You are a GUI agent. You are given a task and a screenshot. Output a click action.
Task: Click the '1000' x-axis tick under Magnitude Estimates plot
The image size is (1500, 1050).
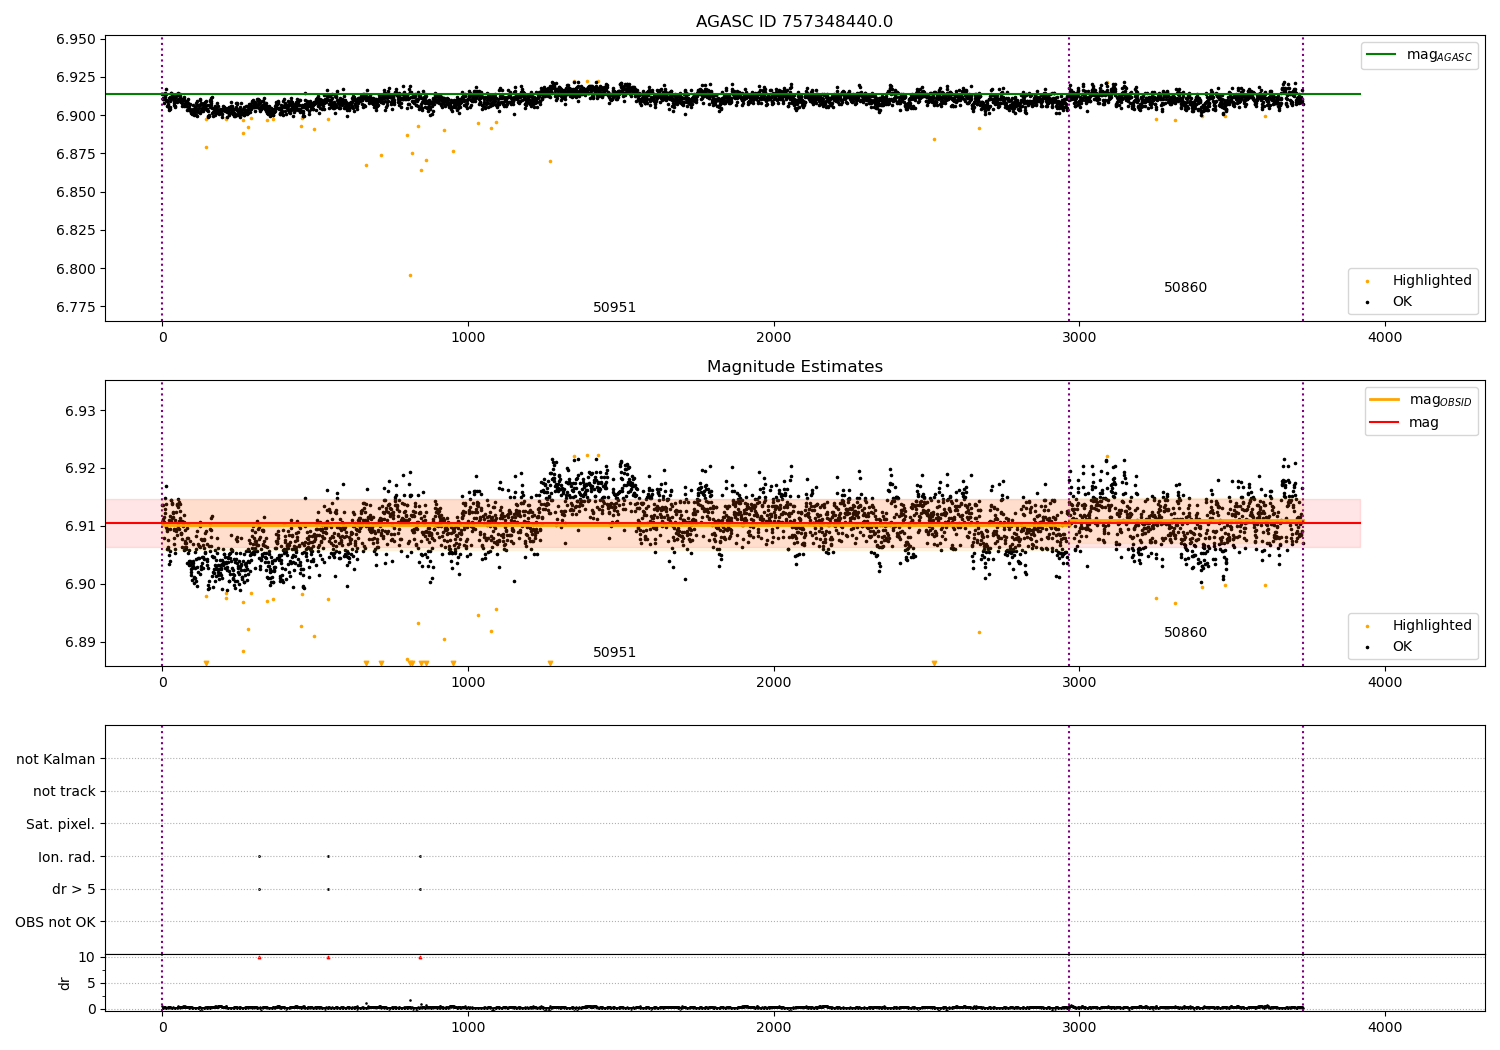coord(468,683)
